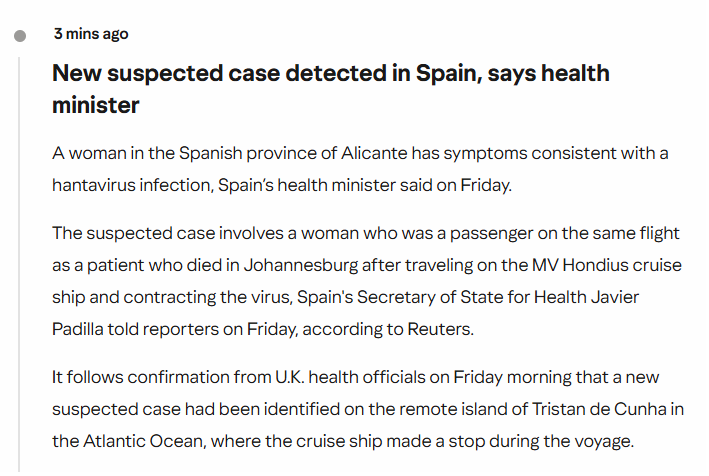Click the 'Reuters' source mention
709x476 pixels.
point(439,329)
